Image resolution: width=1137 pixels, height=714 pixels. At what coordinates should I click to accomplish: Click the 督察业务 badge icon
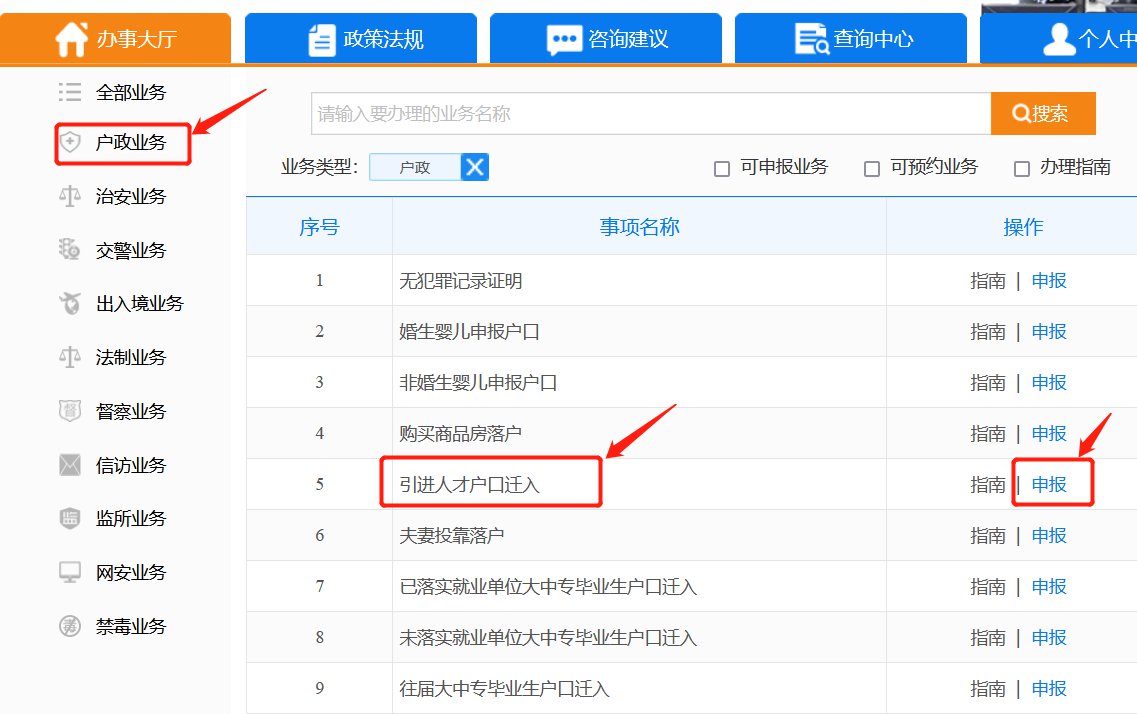[69, 411]
